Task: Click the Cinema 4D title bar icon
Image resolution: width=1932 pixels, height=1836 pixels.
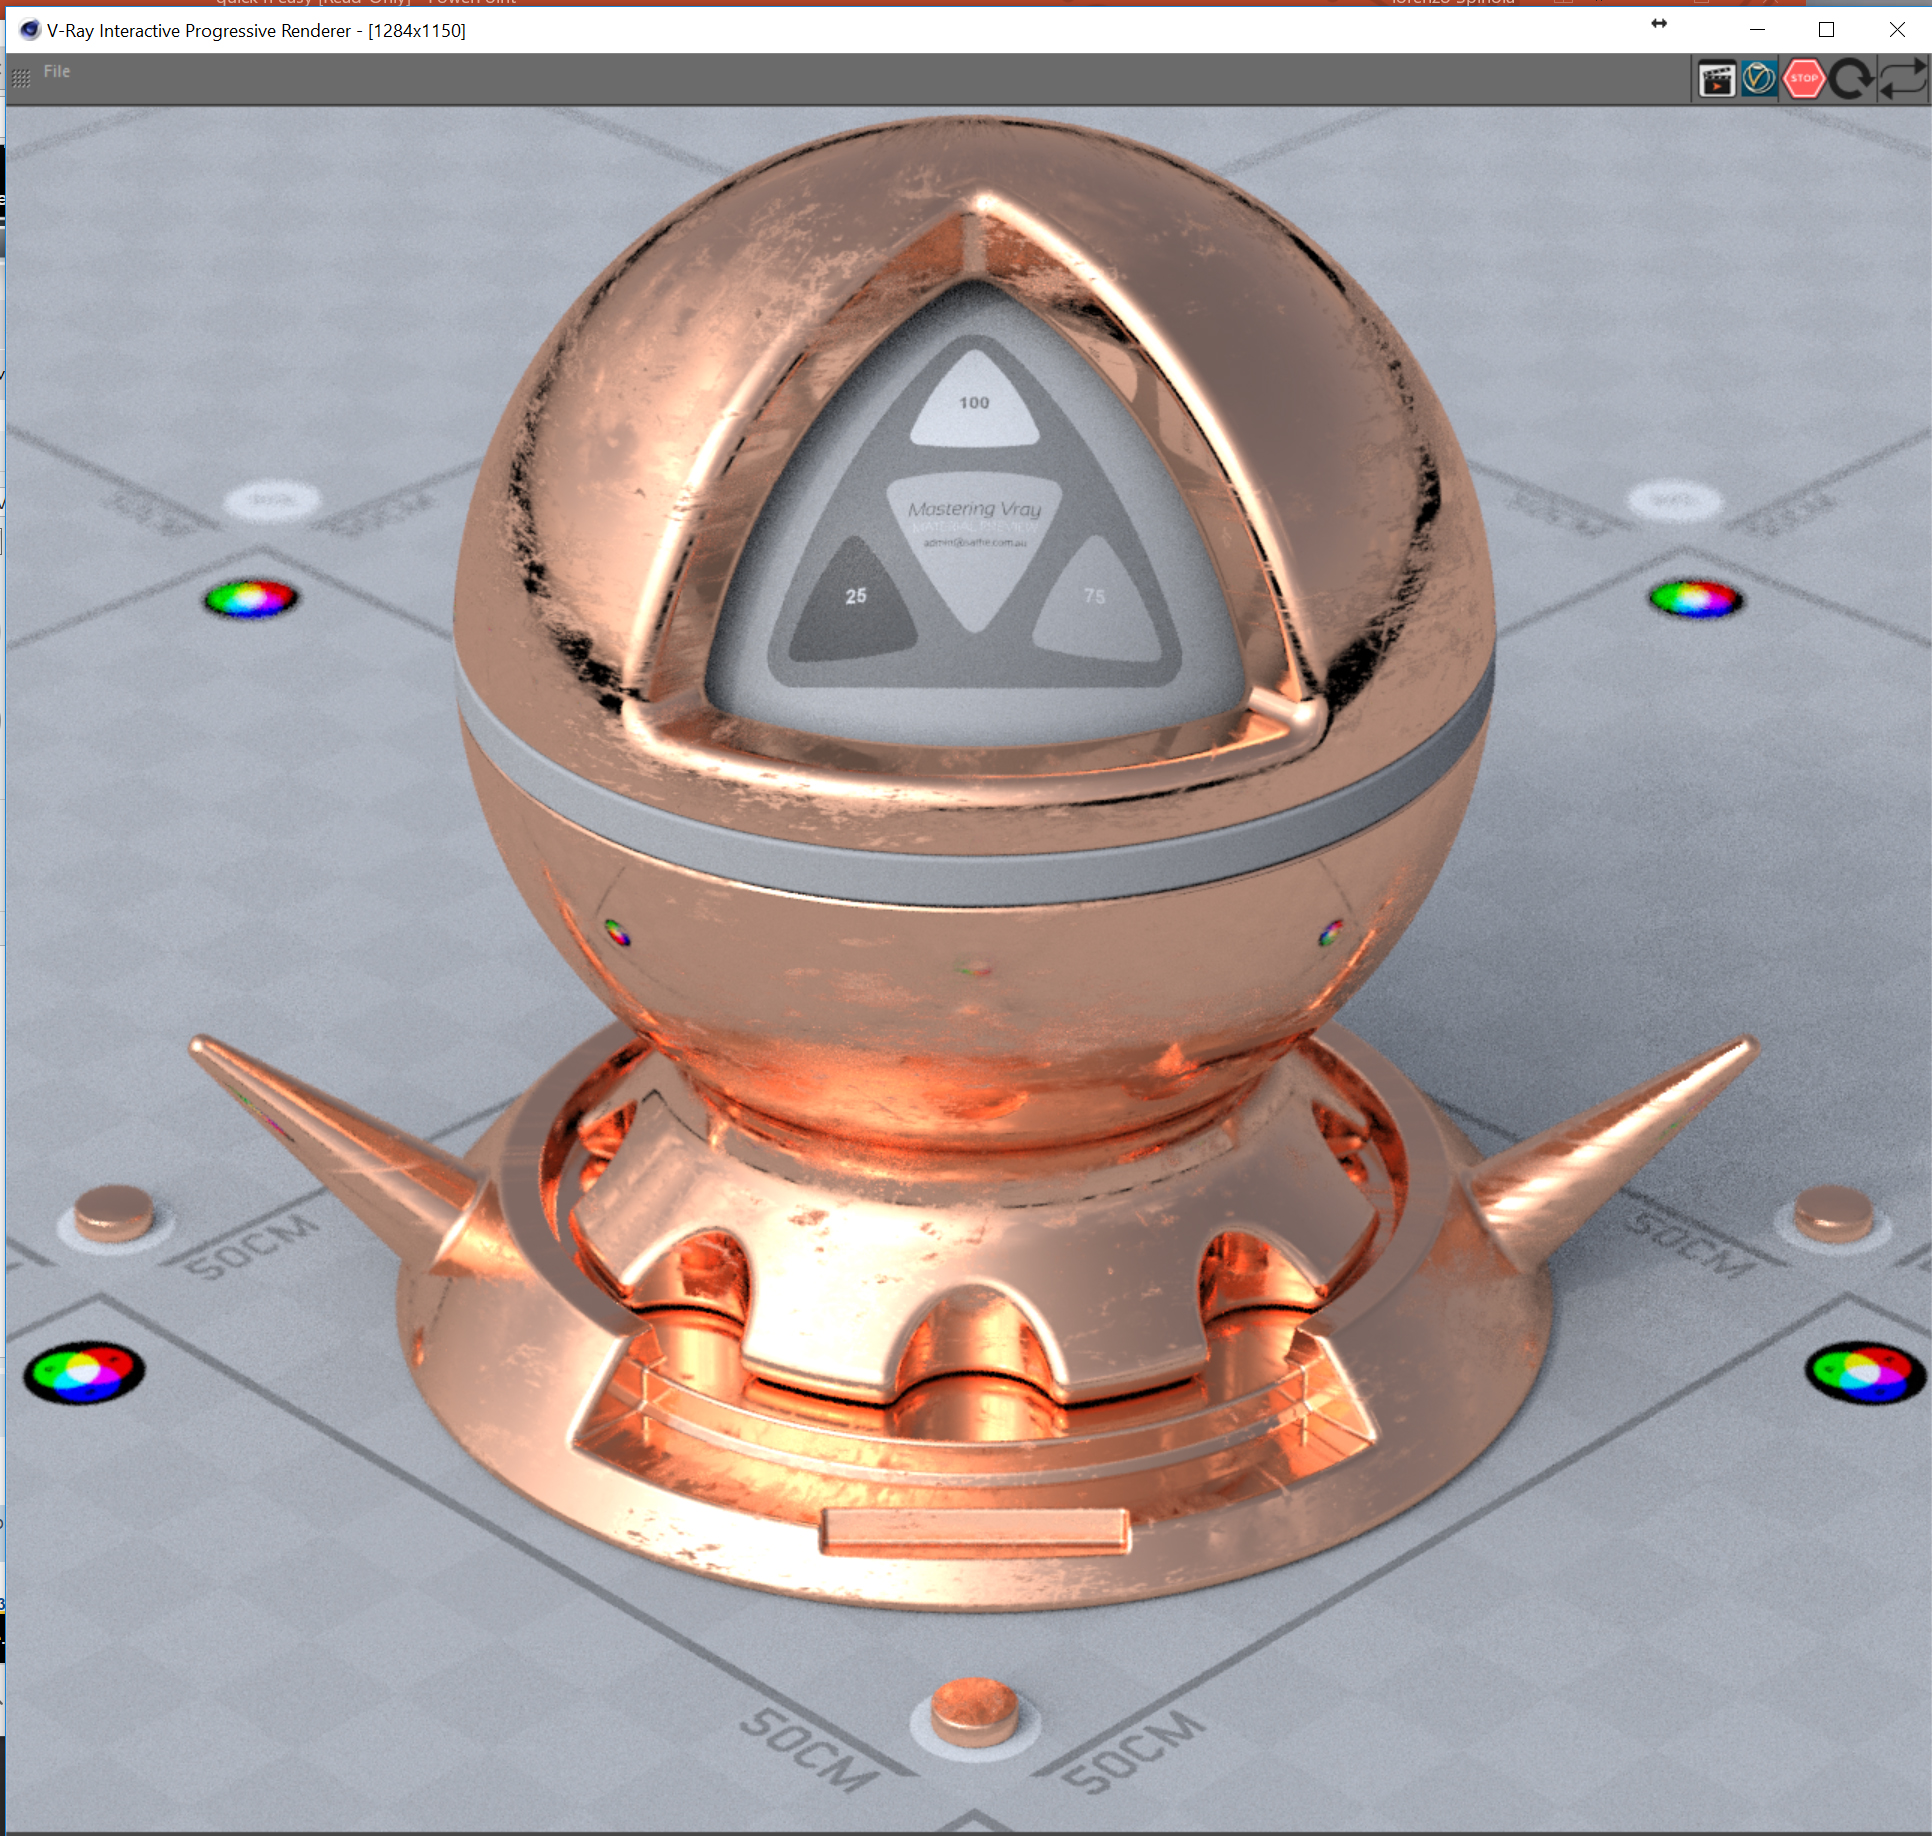Action: [x=29, y=30]
